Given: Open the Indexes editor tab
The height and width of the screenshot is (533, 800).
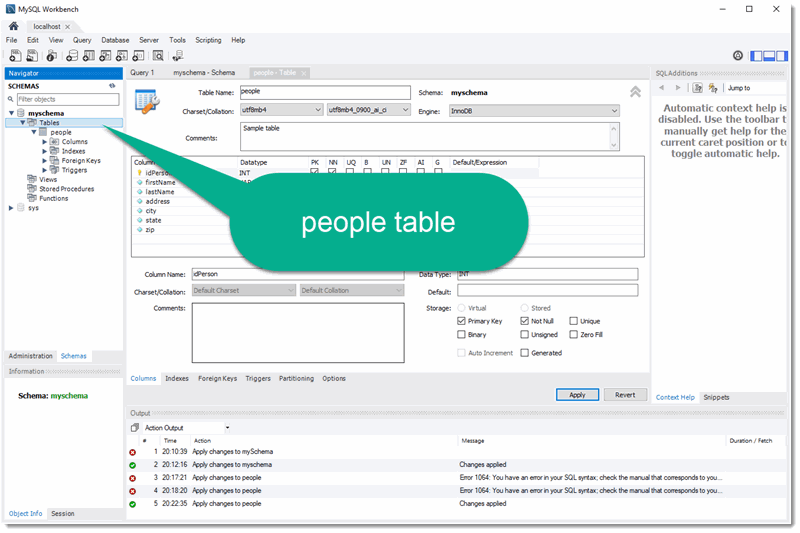Looking at the screenshot, I should pyautogui.click(x=177, y=378).
